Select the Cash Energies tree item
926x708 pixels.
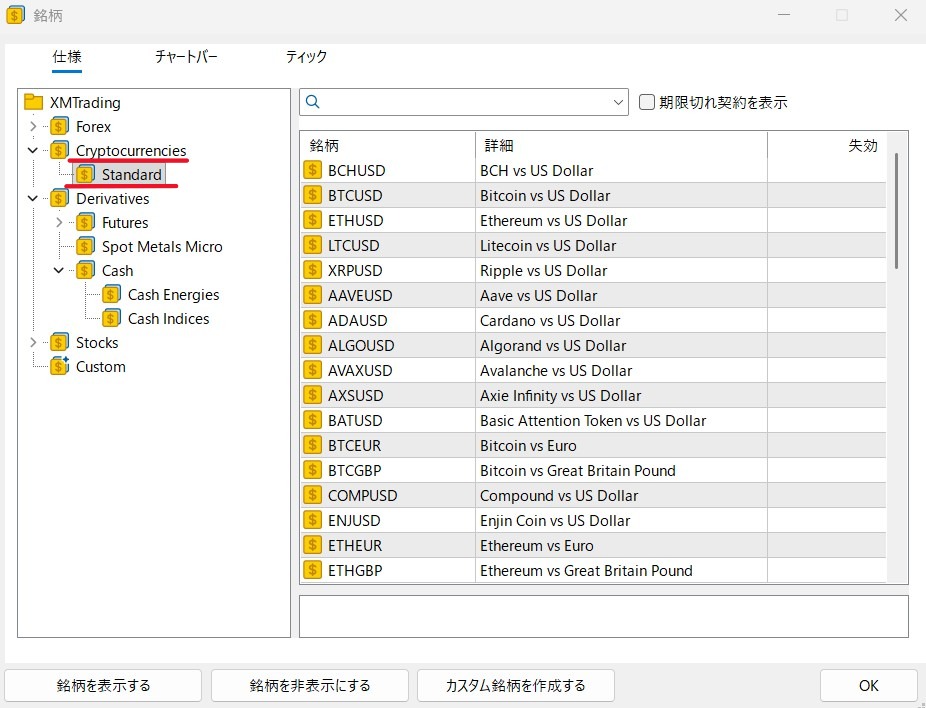(x=173, y=295)
